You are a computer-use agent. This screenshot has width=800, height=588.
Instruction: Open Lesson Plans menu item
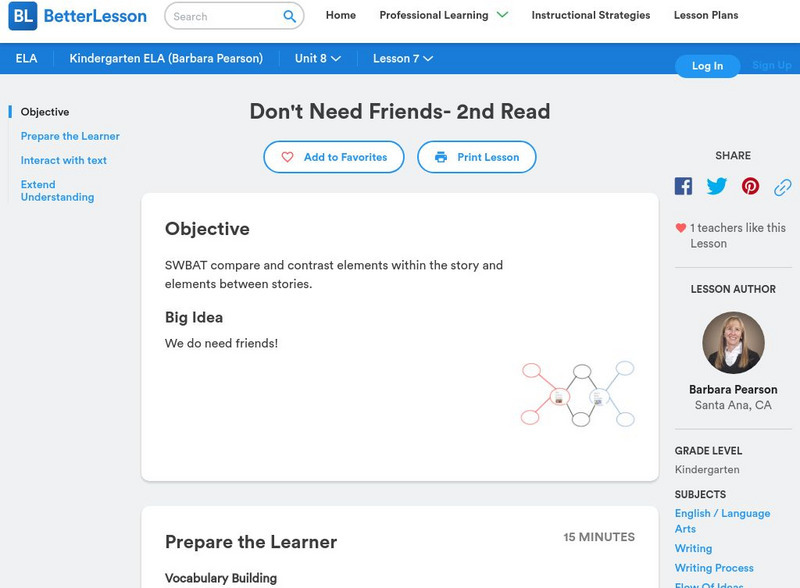[706, 15]
